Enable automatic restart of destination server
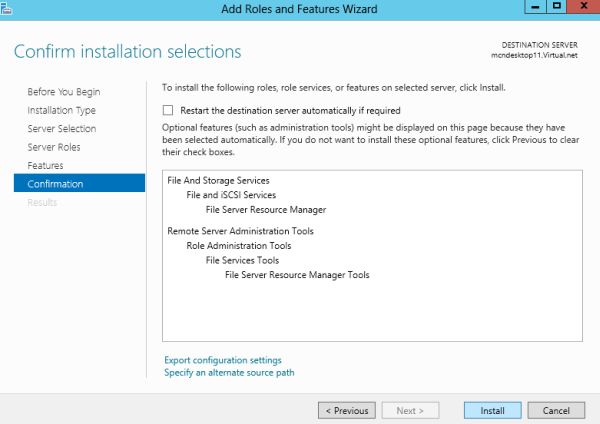This screenshot has height=424, width=600. click(x=168, y=110)
